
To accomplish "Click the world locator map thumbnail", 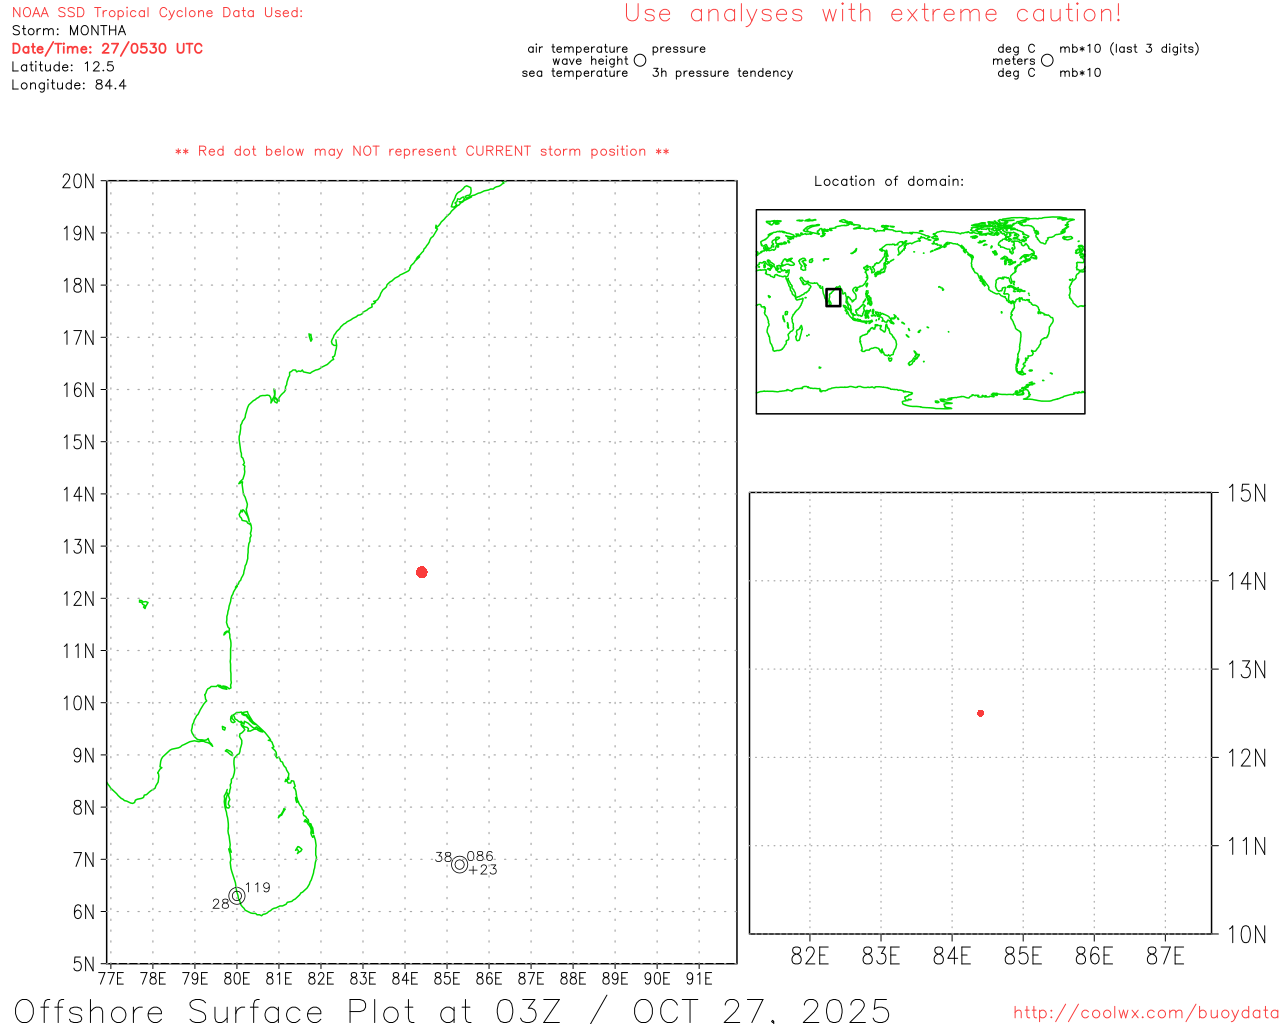I will pos(920,312).
